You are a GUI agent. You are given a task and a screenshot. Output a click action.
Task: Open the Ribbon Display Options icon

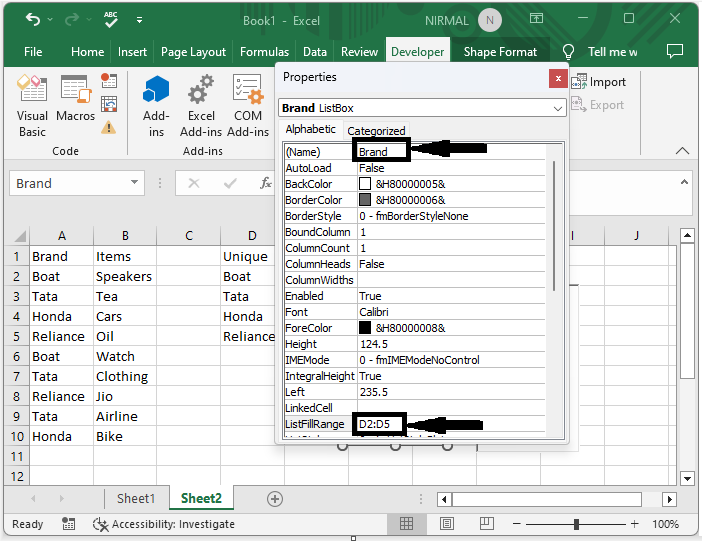coord(536,18)
